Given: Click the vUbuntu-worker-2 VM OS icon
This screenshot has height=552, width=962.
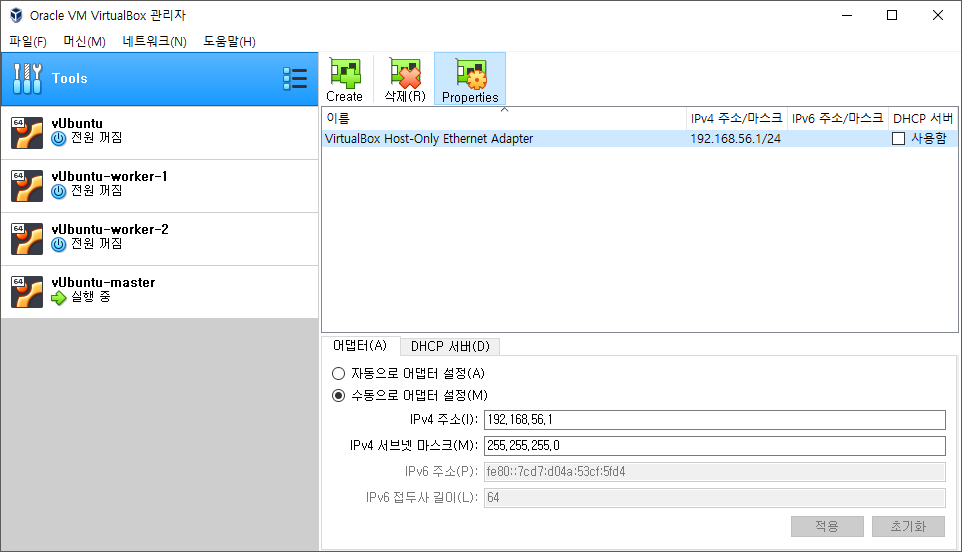Looking at the screenshot, I should 27,239.
